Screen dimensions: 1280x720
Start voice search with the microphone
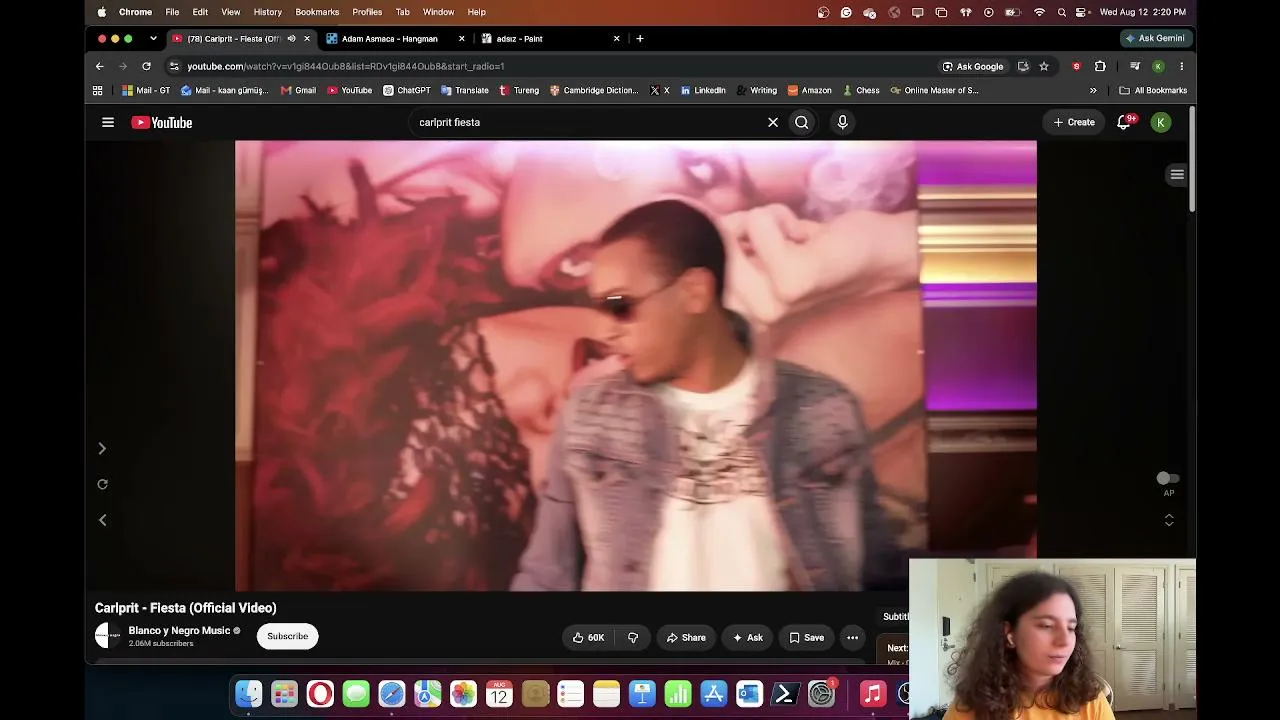[843, 122]
